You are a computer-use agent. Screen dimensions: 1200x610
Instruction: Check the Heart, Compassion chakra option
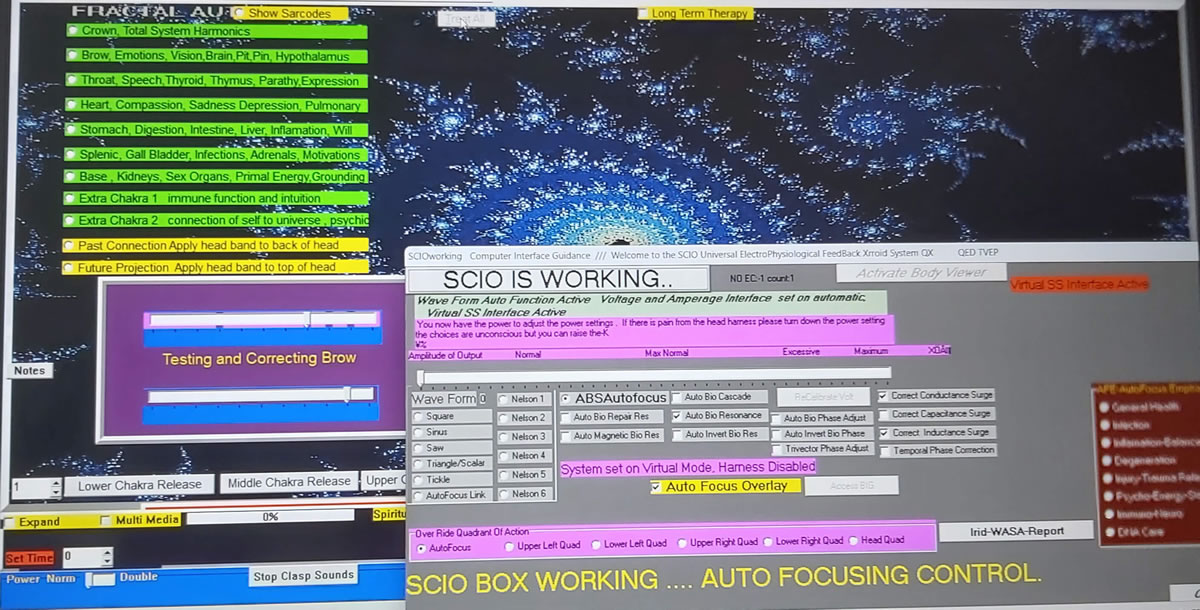72,105
